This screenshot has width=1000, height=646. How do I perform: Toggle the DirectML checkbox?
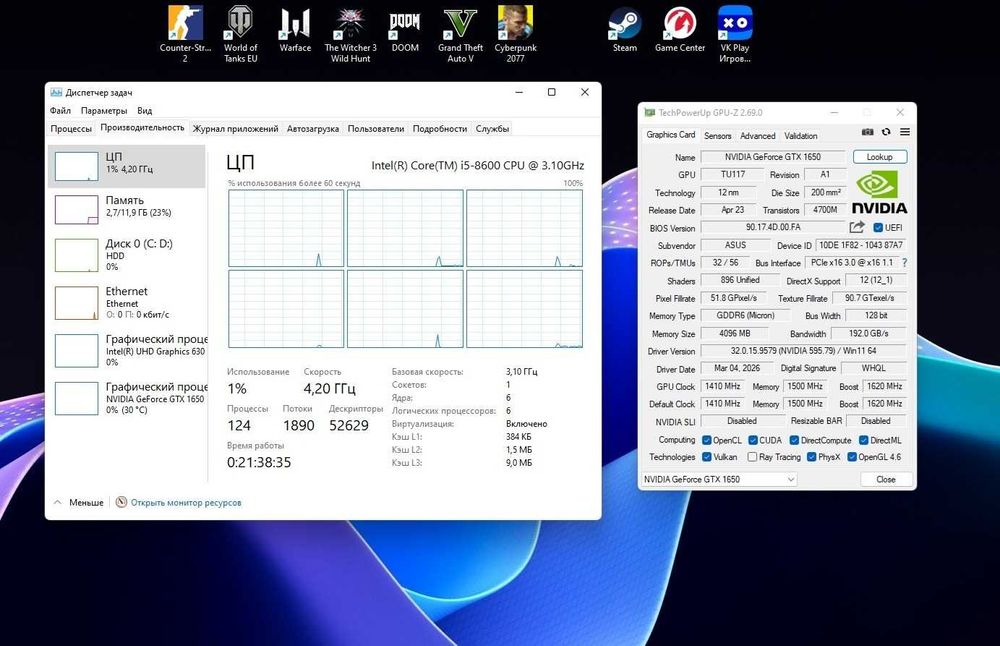[864, 440]
